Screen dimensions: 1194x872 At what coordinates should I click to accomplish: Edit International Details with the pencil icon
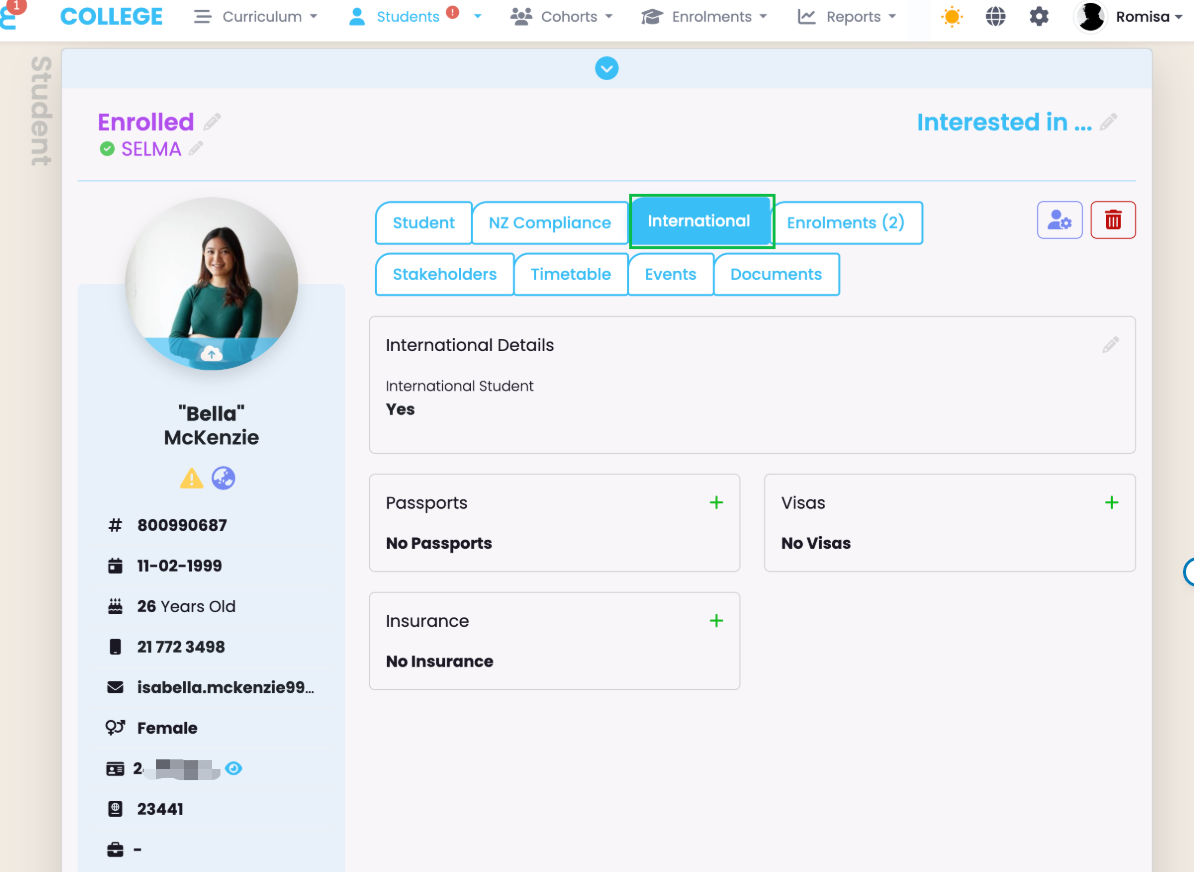click(1110, 345)
